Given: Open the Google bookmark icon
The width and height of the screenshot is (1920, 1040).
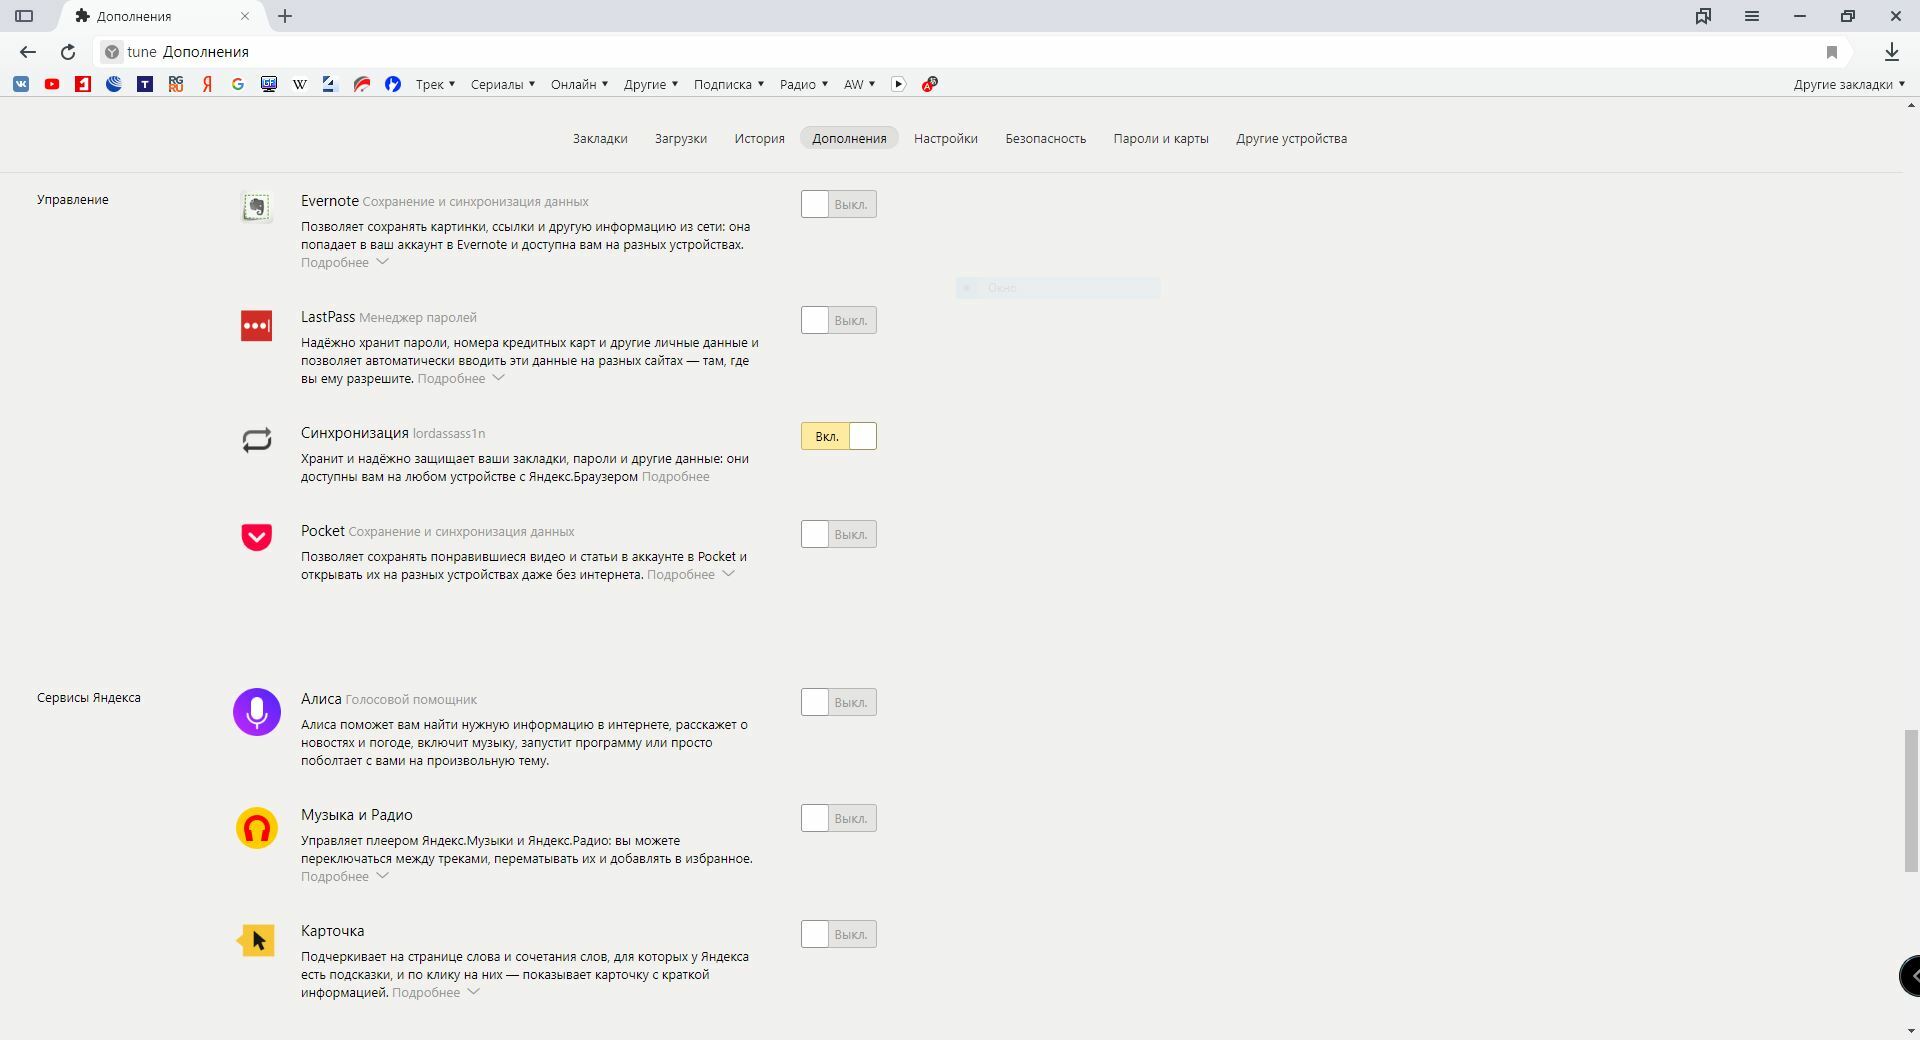Looking at the screenshot, I should pyautogui.click(x=238, y=84).
